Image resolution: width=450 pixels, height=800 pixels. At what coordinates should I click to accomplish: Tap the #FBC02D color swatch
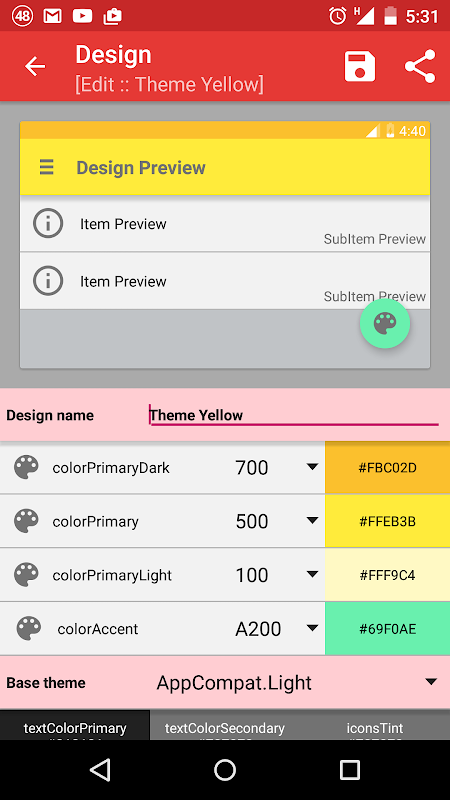(387, 467)
